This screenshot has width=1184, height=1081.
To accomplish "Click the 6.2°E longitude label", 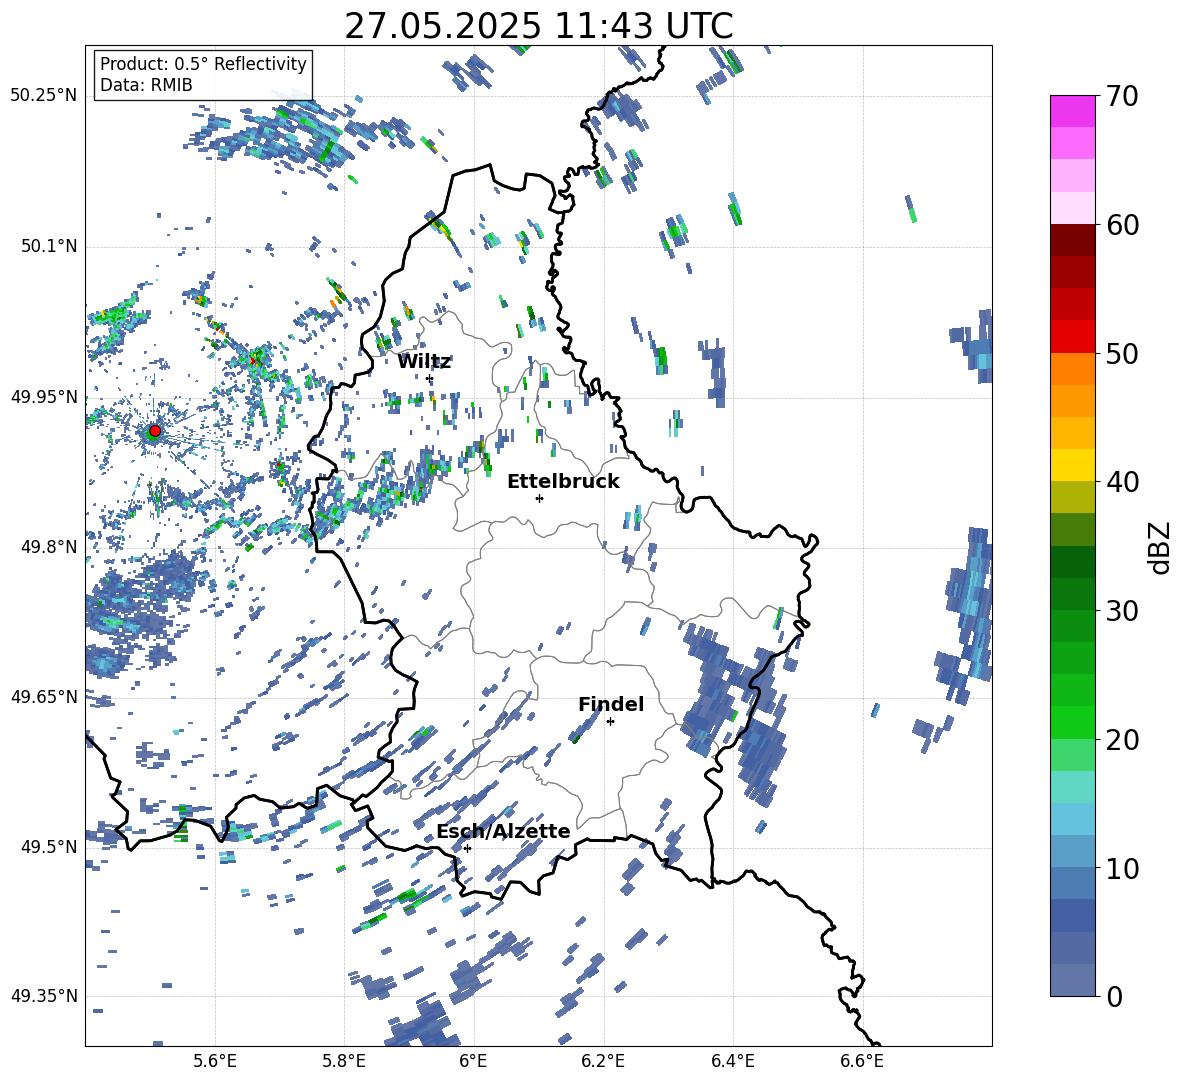I will point(603,1061).
